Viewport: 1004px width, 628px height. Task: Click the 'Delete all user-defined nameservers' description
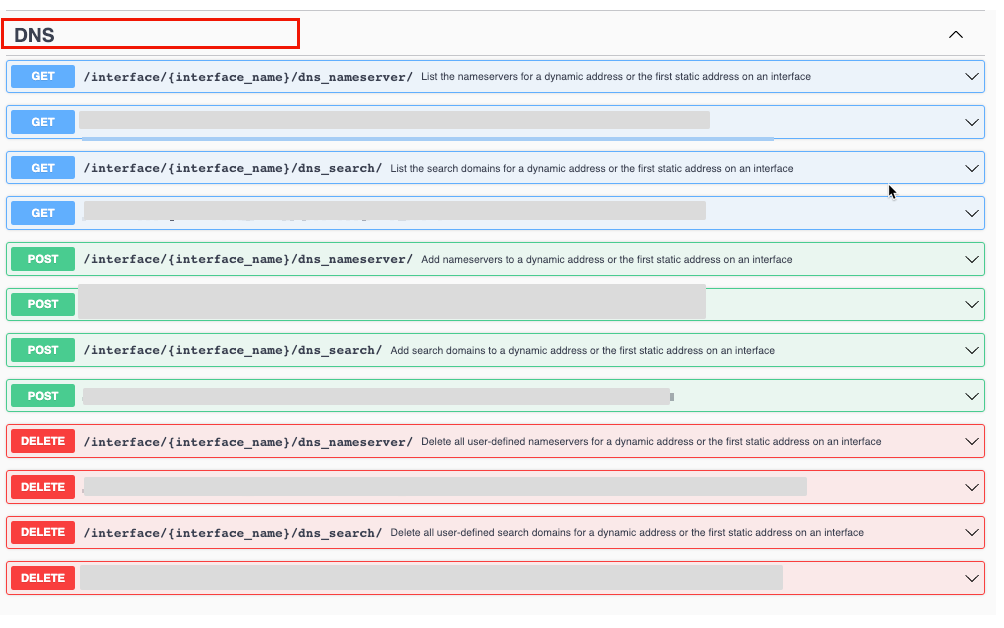[x=651, y=442]
